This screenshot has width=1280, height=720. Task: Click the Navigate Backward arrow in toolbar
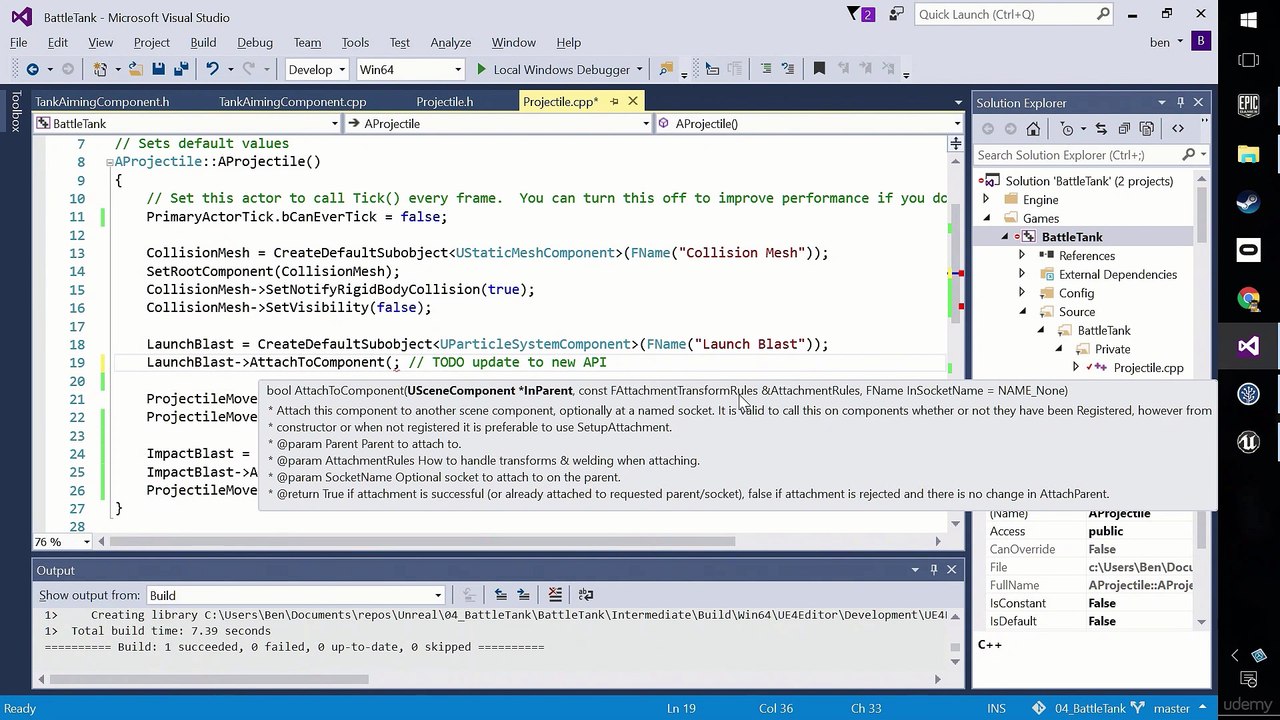(x=32, y=69)
